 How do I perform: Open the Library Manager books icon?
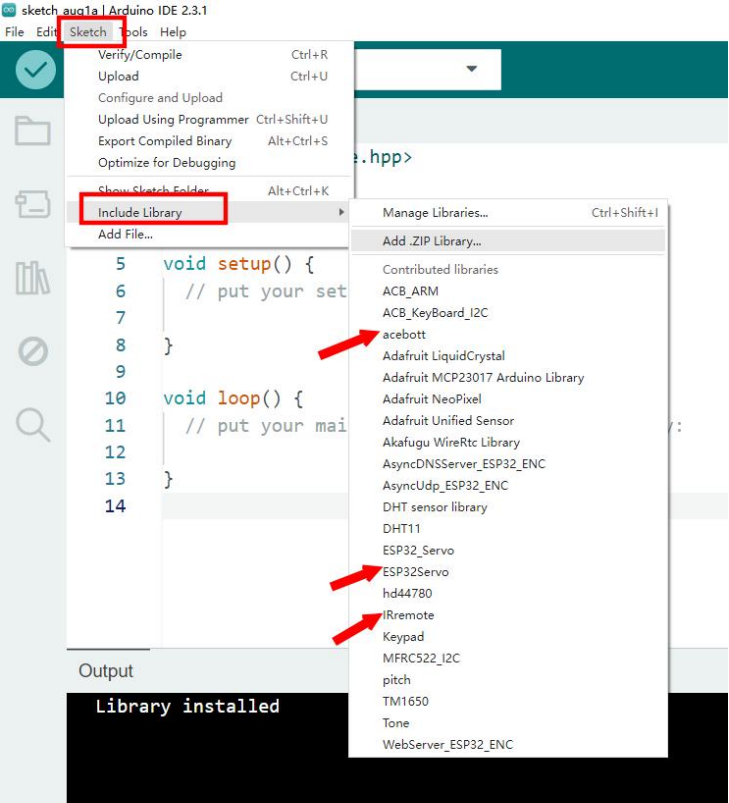pyautogui.click(x=32, y=278)
